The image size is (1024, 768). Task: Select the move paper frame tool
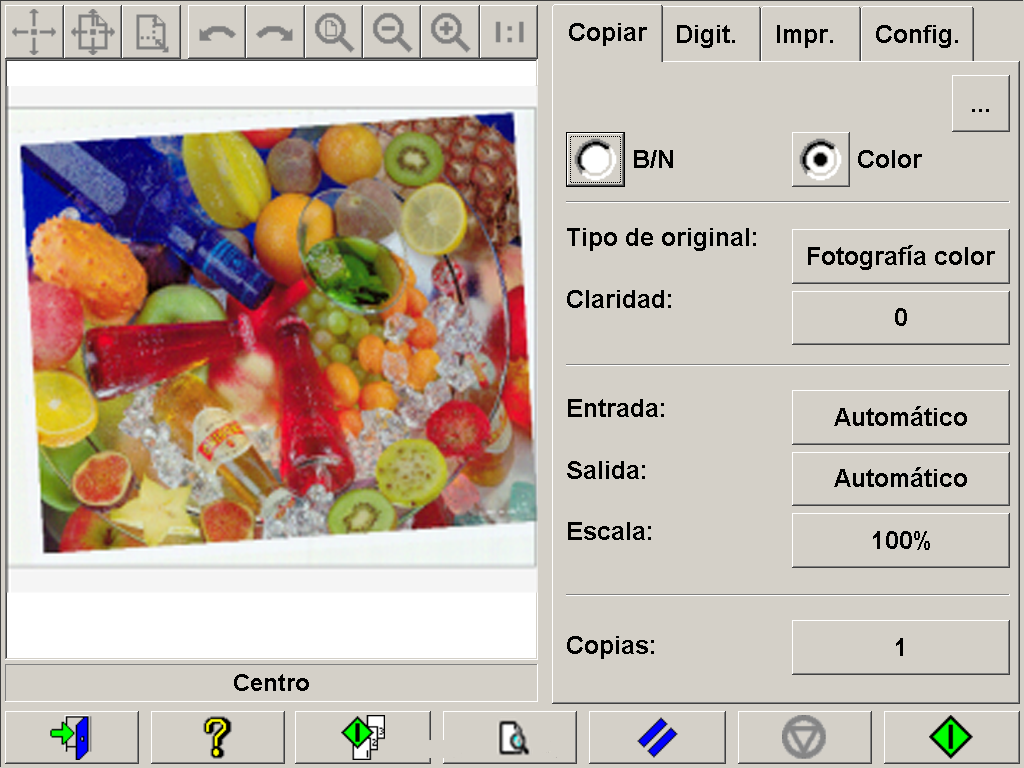(x=34, y=31)
